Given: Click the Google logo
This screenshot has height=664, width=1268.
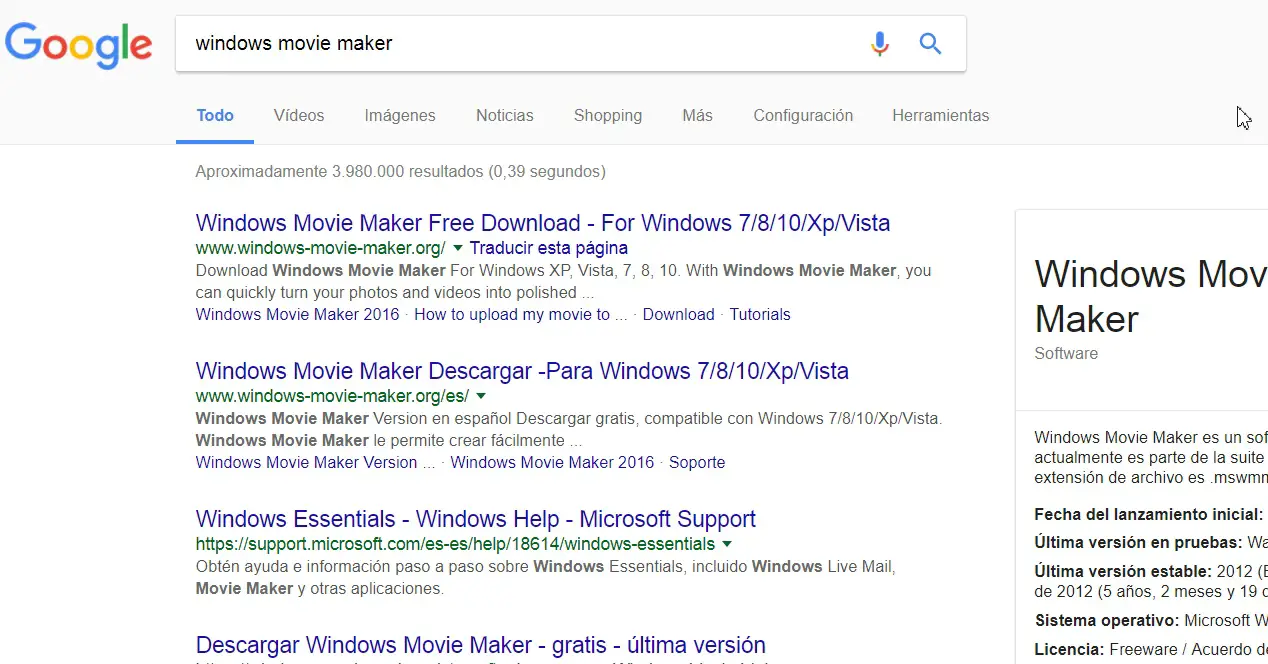Looking at the screenshot, I should [79, 45].
